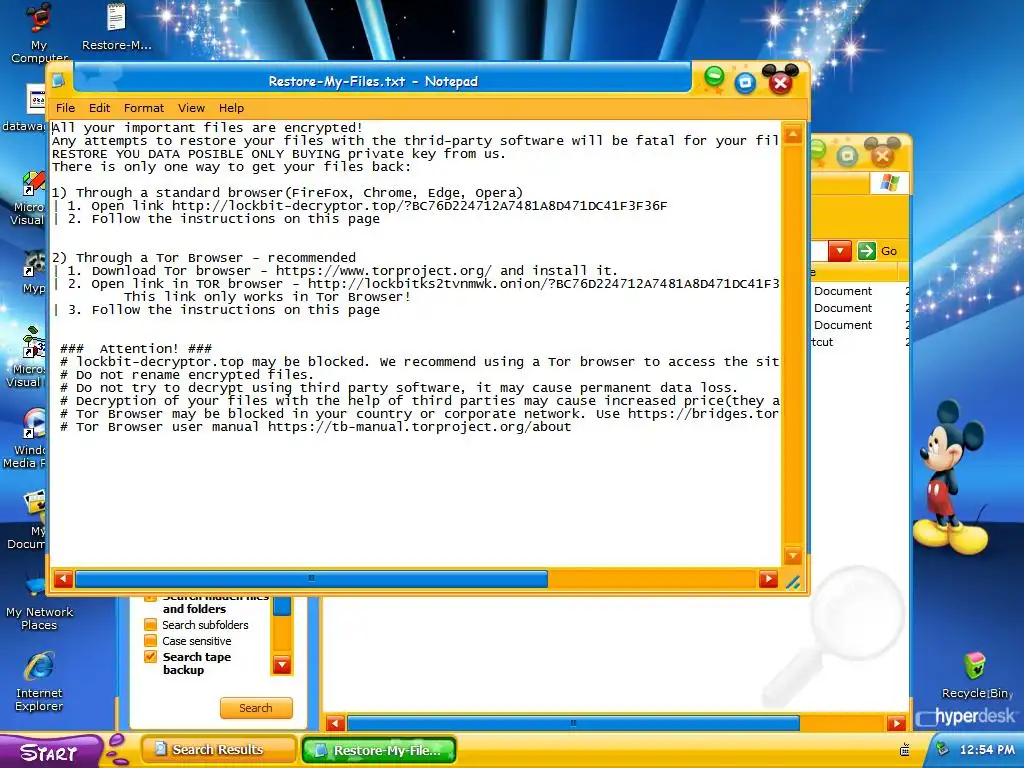The height and width of the screenshot is (768, 1024).
Task: Click search pane scroll down arrow
Action: click(282, 665)
